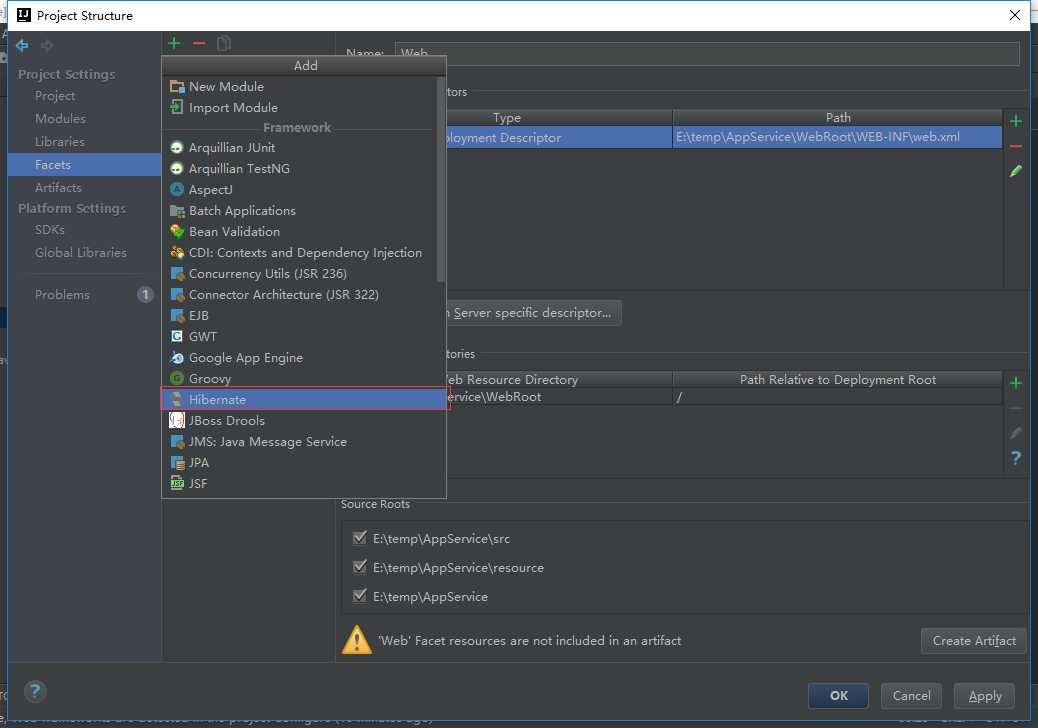Click the AspectJ framework icon
The image size is (1038, 728).
tap(177, 189)
